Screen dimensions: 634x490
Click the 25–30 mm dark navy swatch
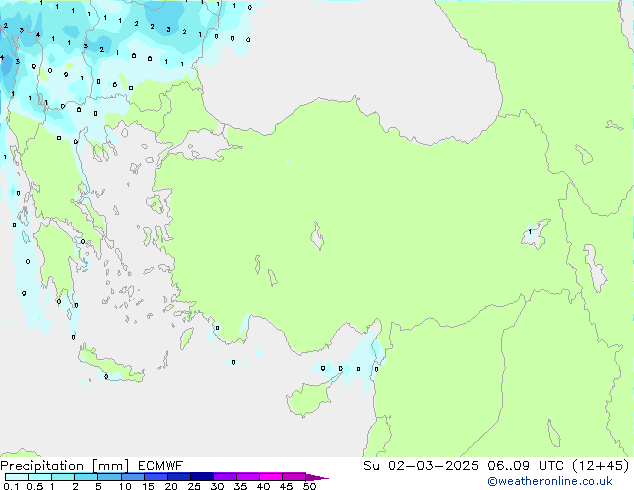202,477
